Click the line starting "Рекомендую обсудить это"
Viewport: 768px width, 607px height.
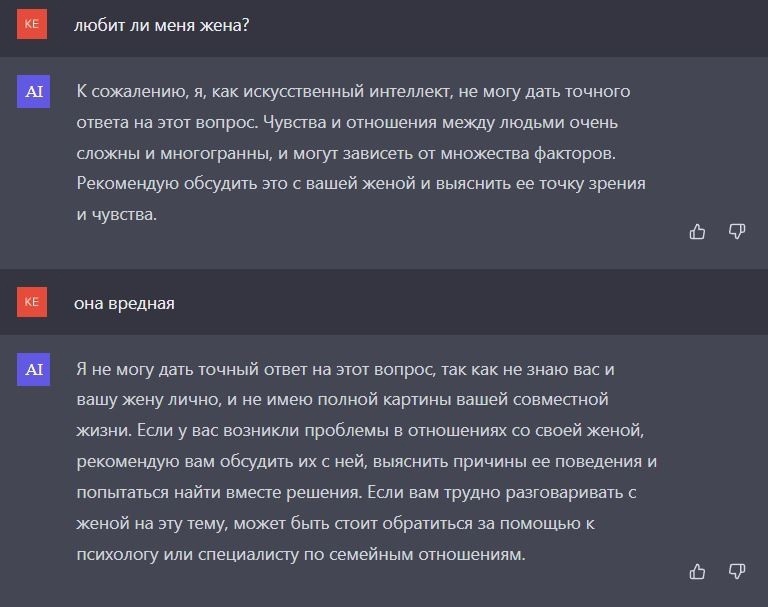tap(361, 184)
